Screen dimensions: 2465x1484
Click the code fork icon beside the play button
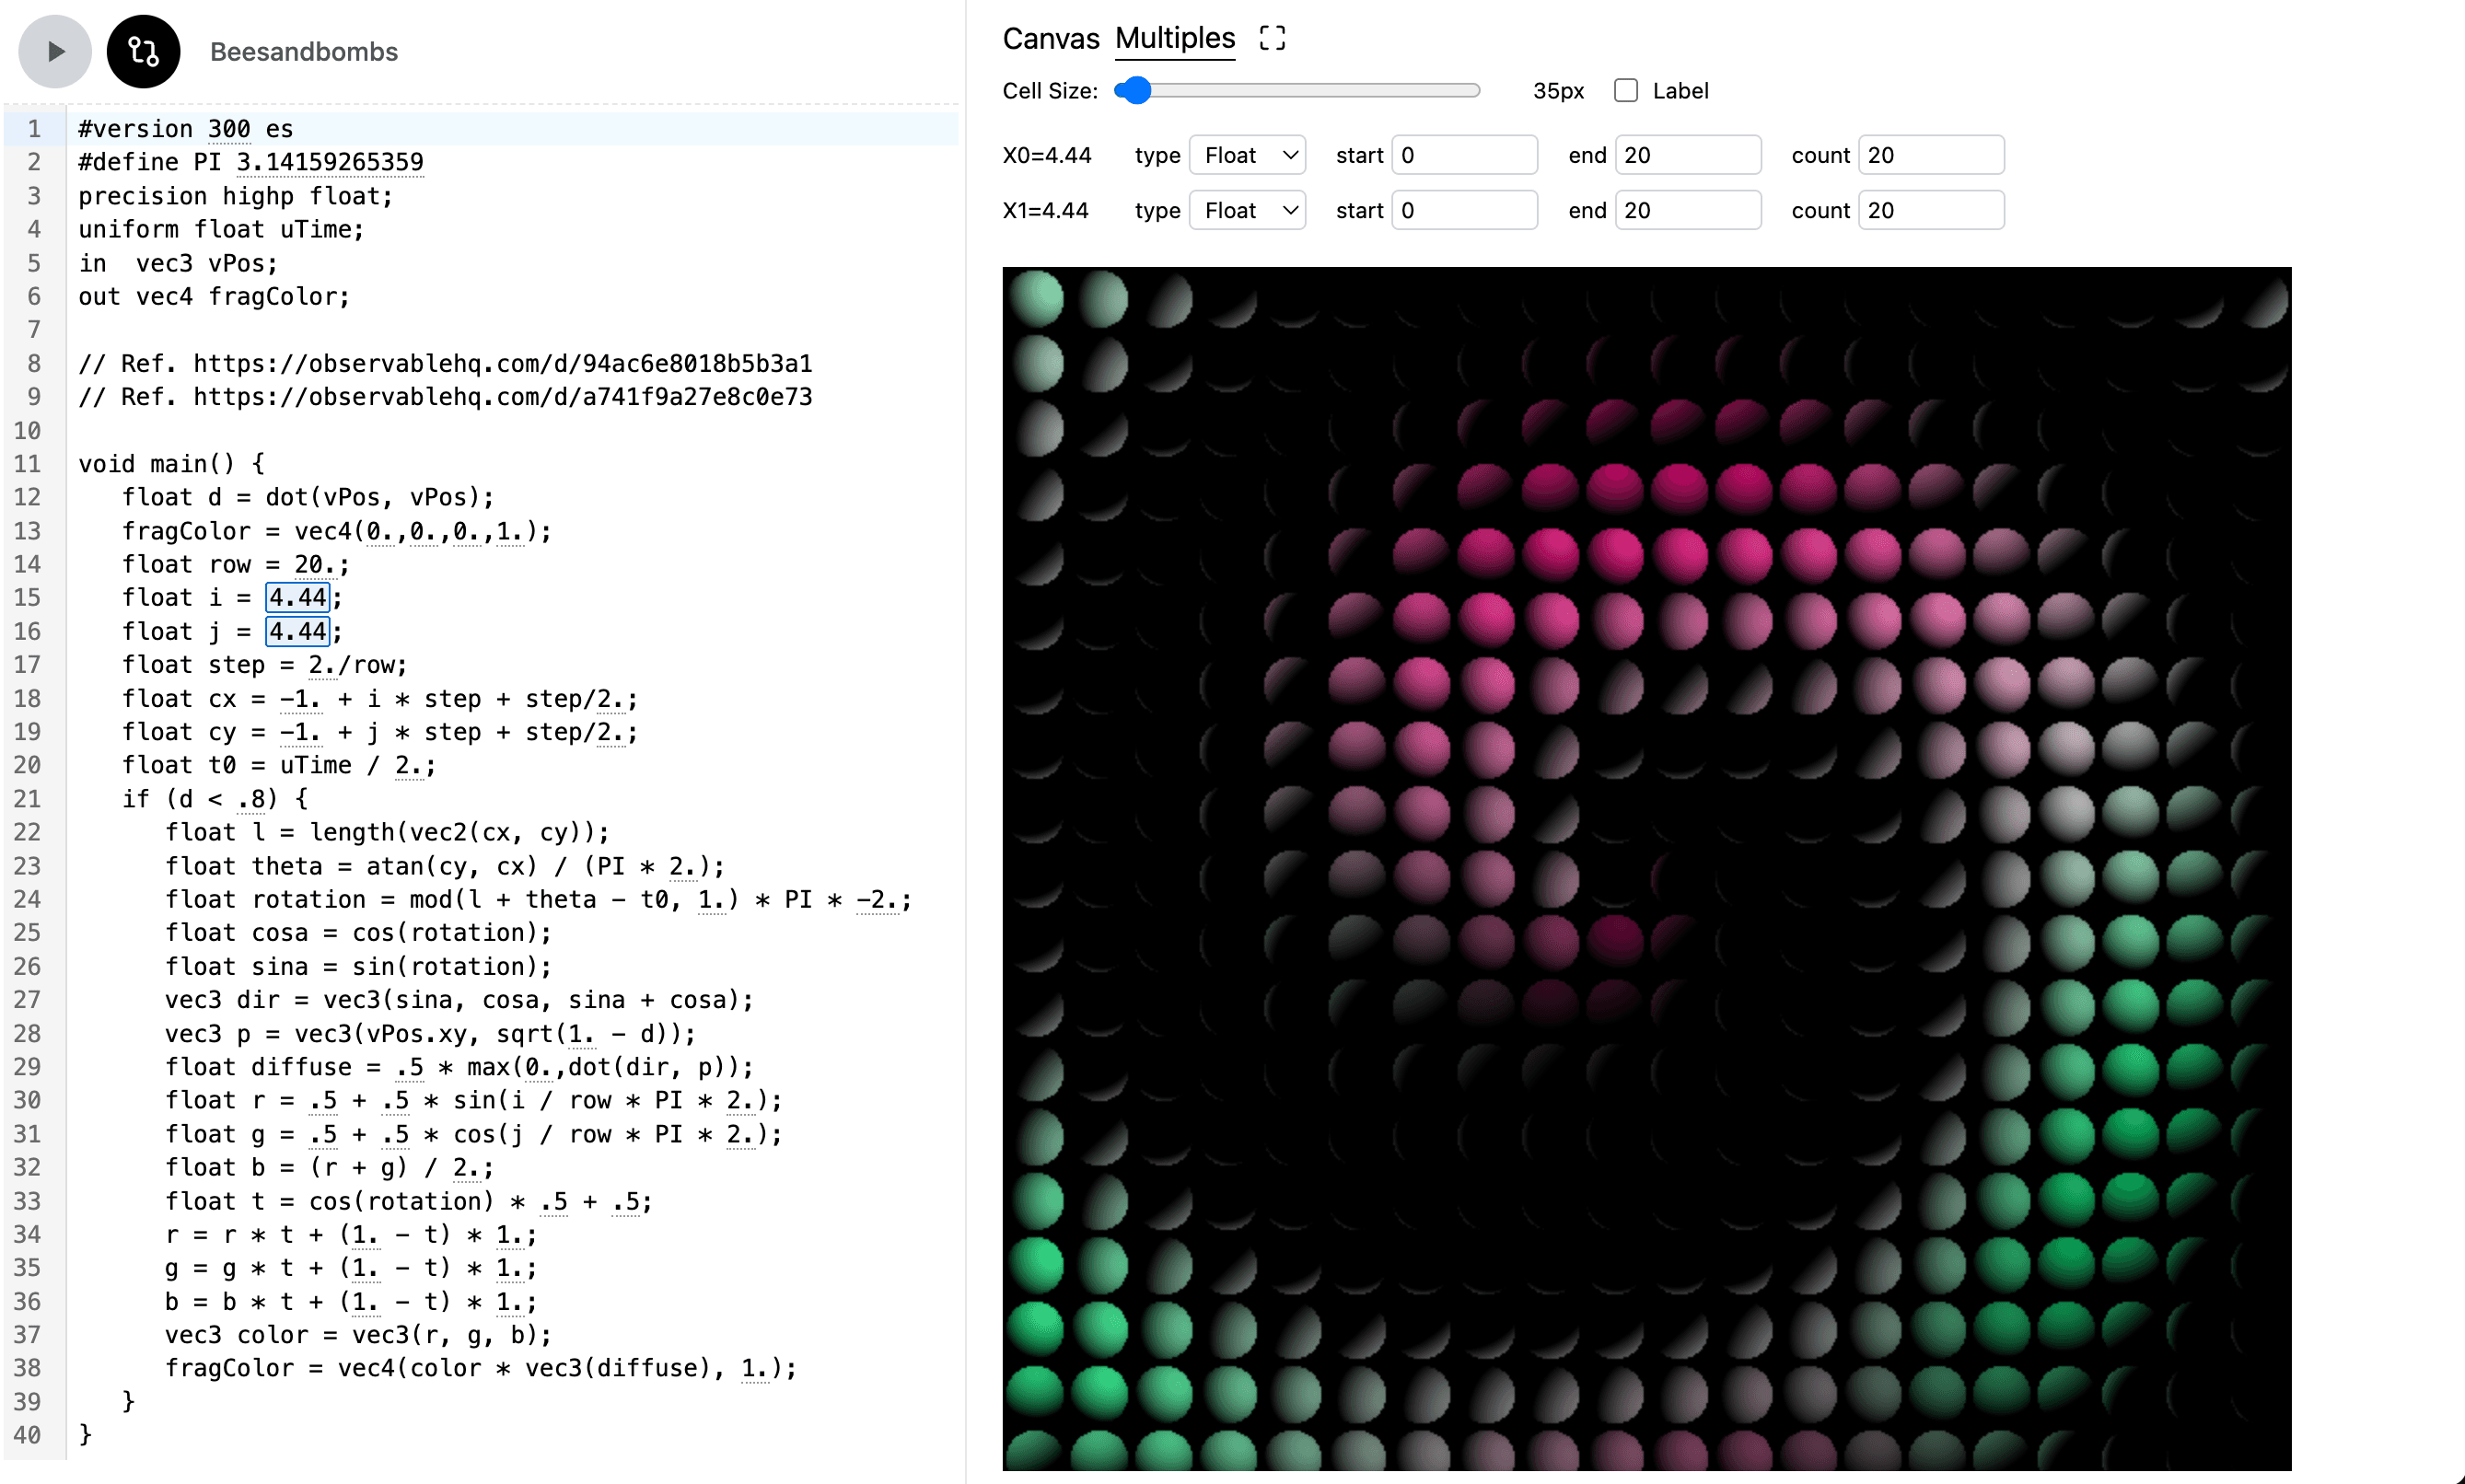tap(143, 51)
